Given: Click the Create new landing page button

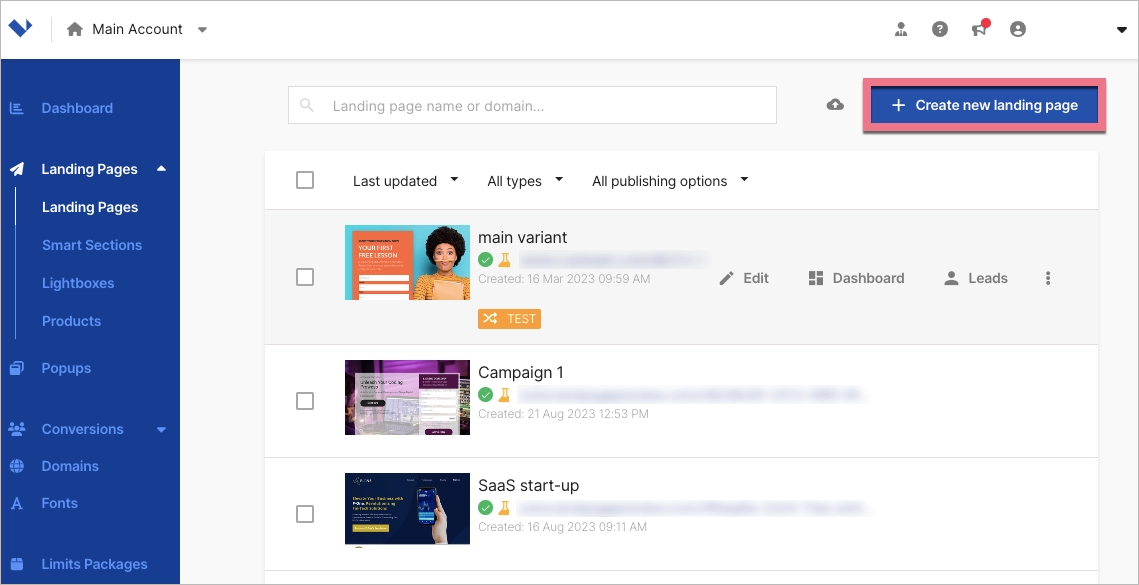Looking at the screenshot, I should 984,104.
